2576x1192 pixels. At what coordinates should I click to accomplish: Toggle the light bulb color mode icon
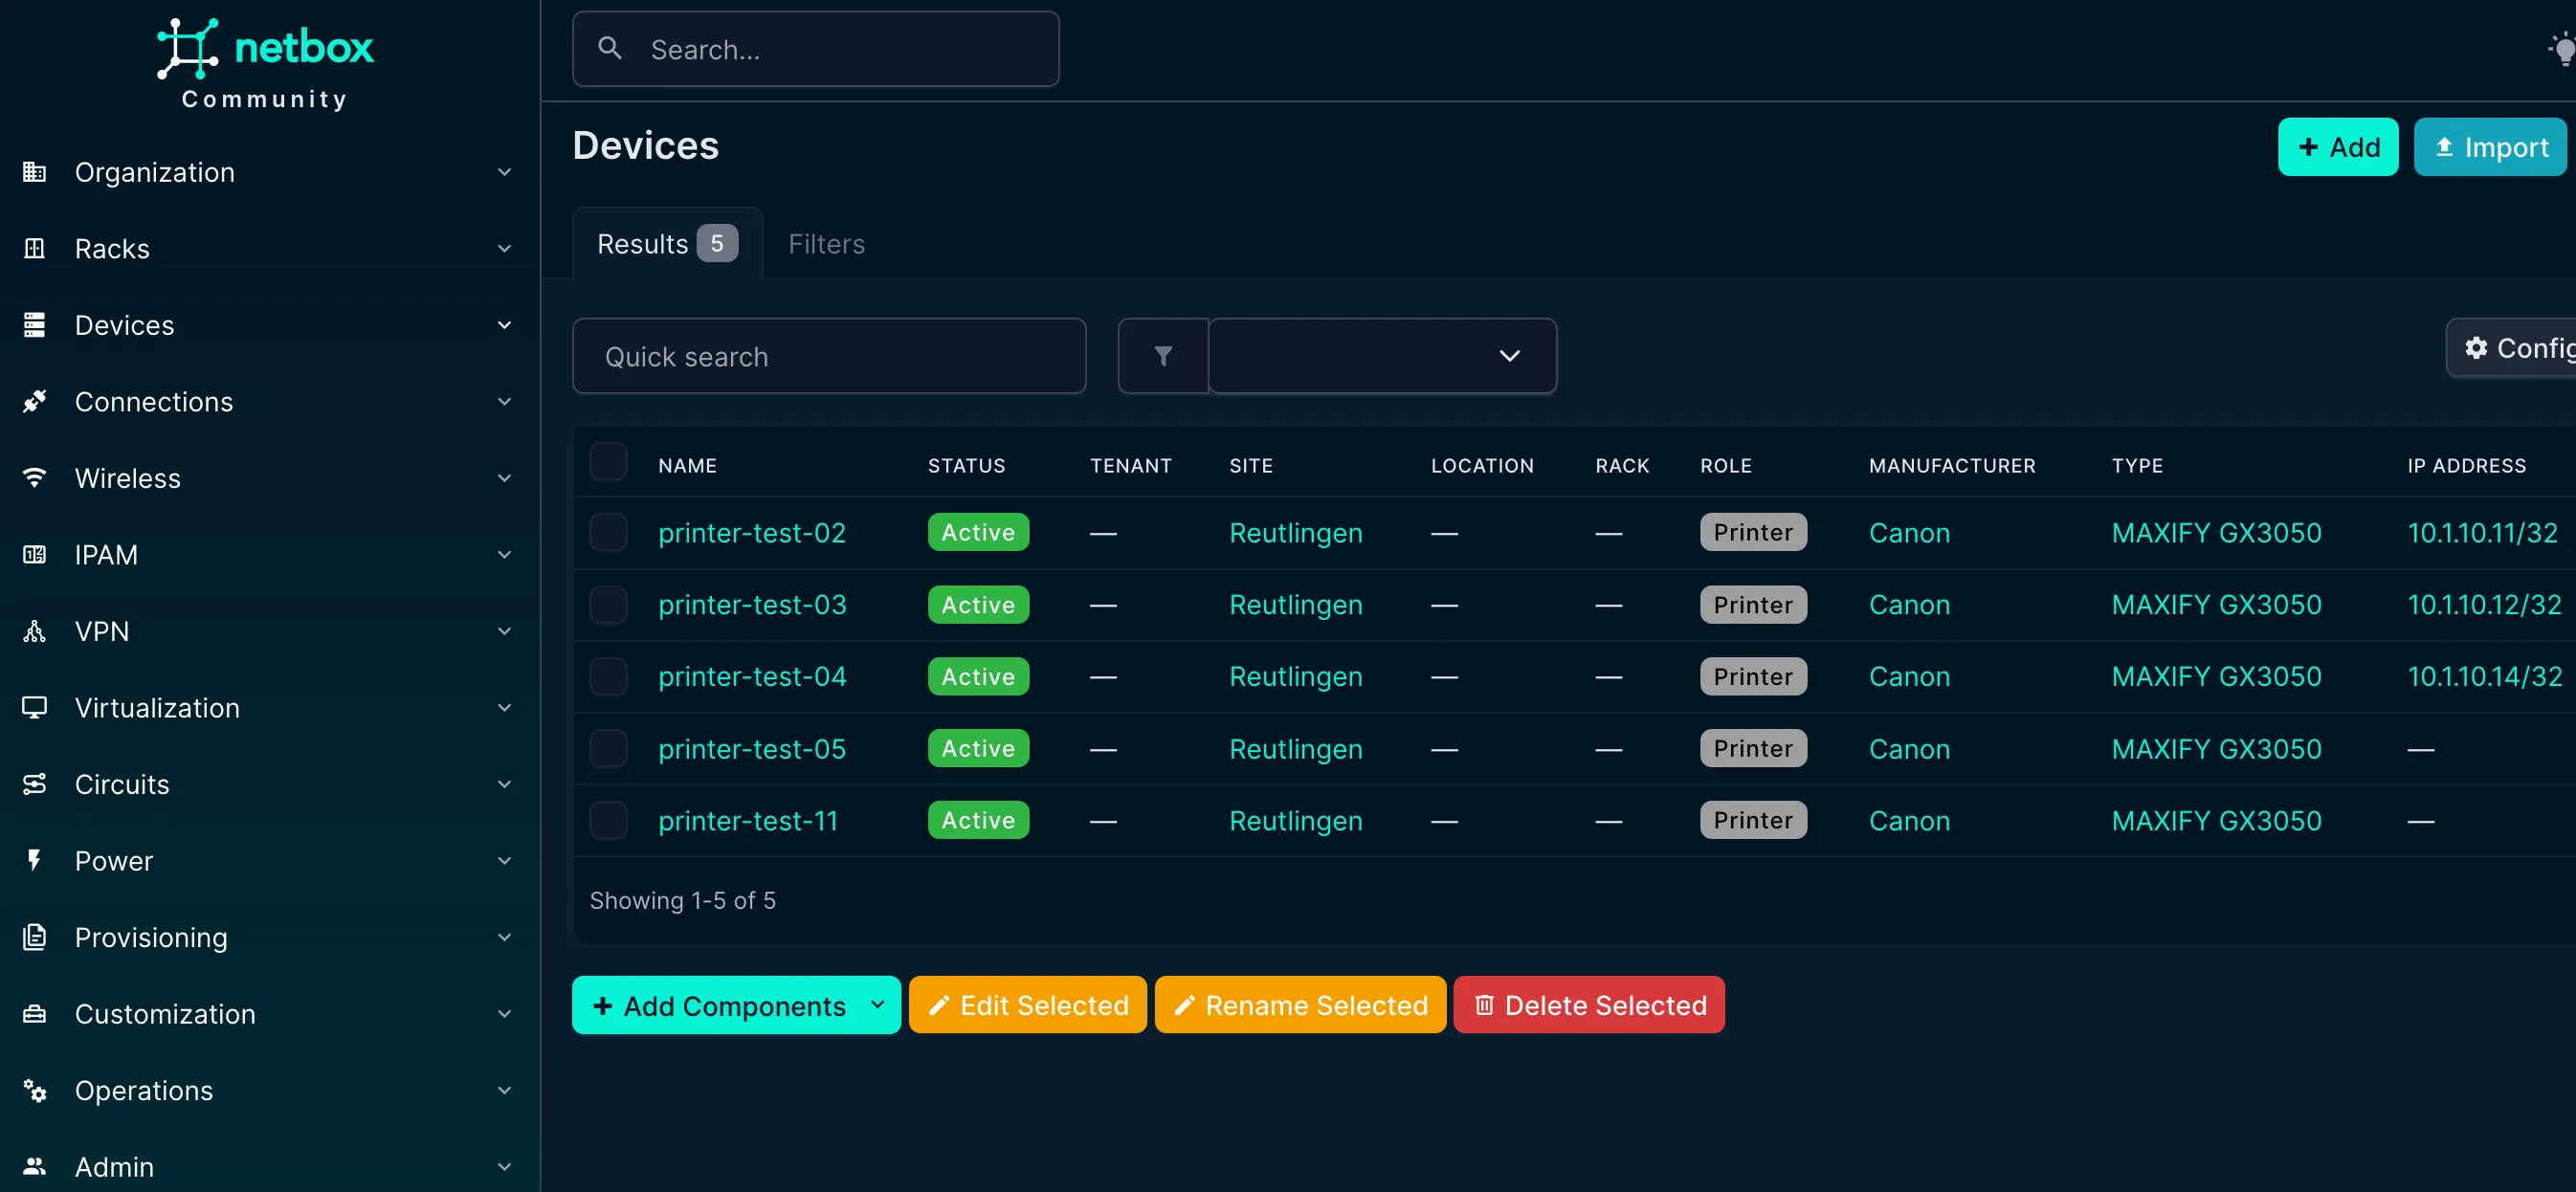[x=2562, y=48]
